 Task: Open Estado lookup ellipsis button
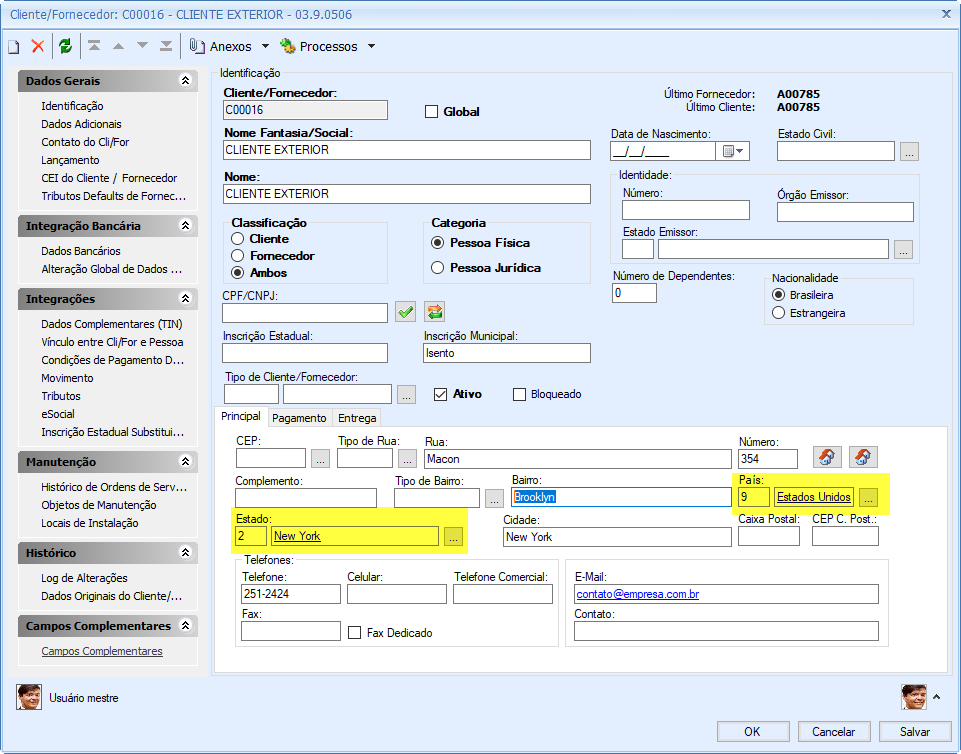pos(453,536)
